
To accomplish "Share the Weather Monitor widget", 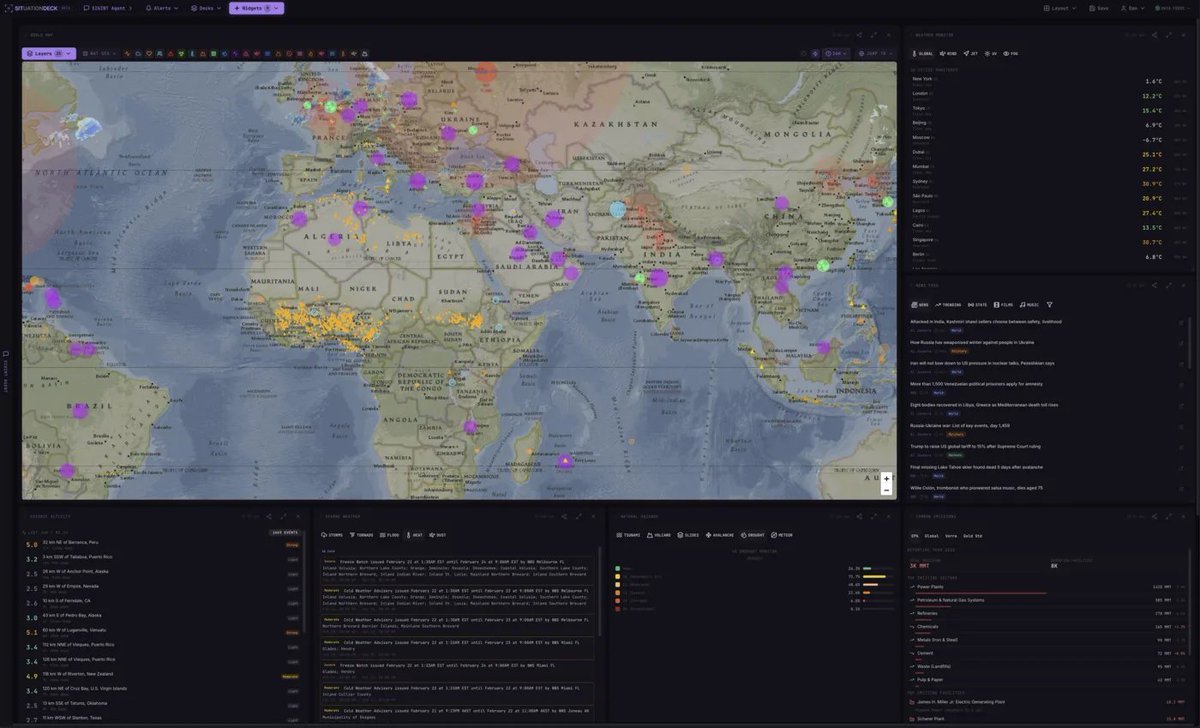I will (1154, 35).
